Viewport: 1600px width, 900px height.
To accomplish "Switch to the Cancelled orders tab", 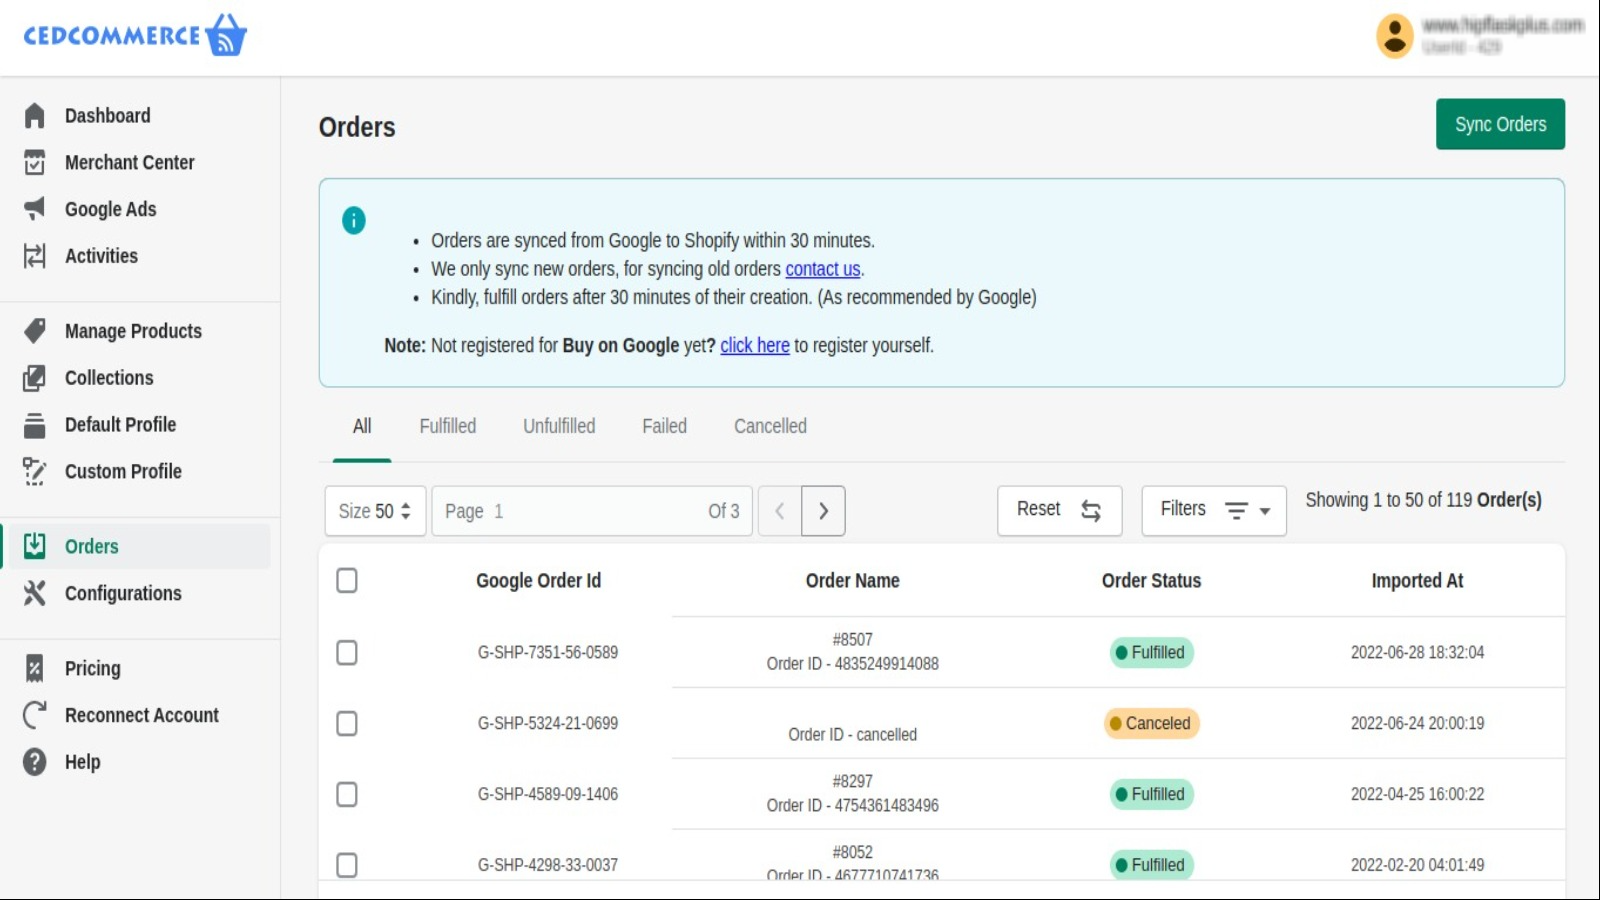I will pyautogui.click(x=770, y=426).
